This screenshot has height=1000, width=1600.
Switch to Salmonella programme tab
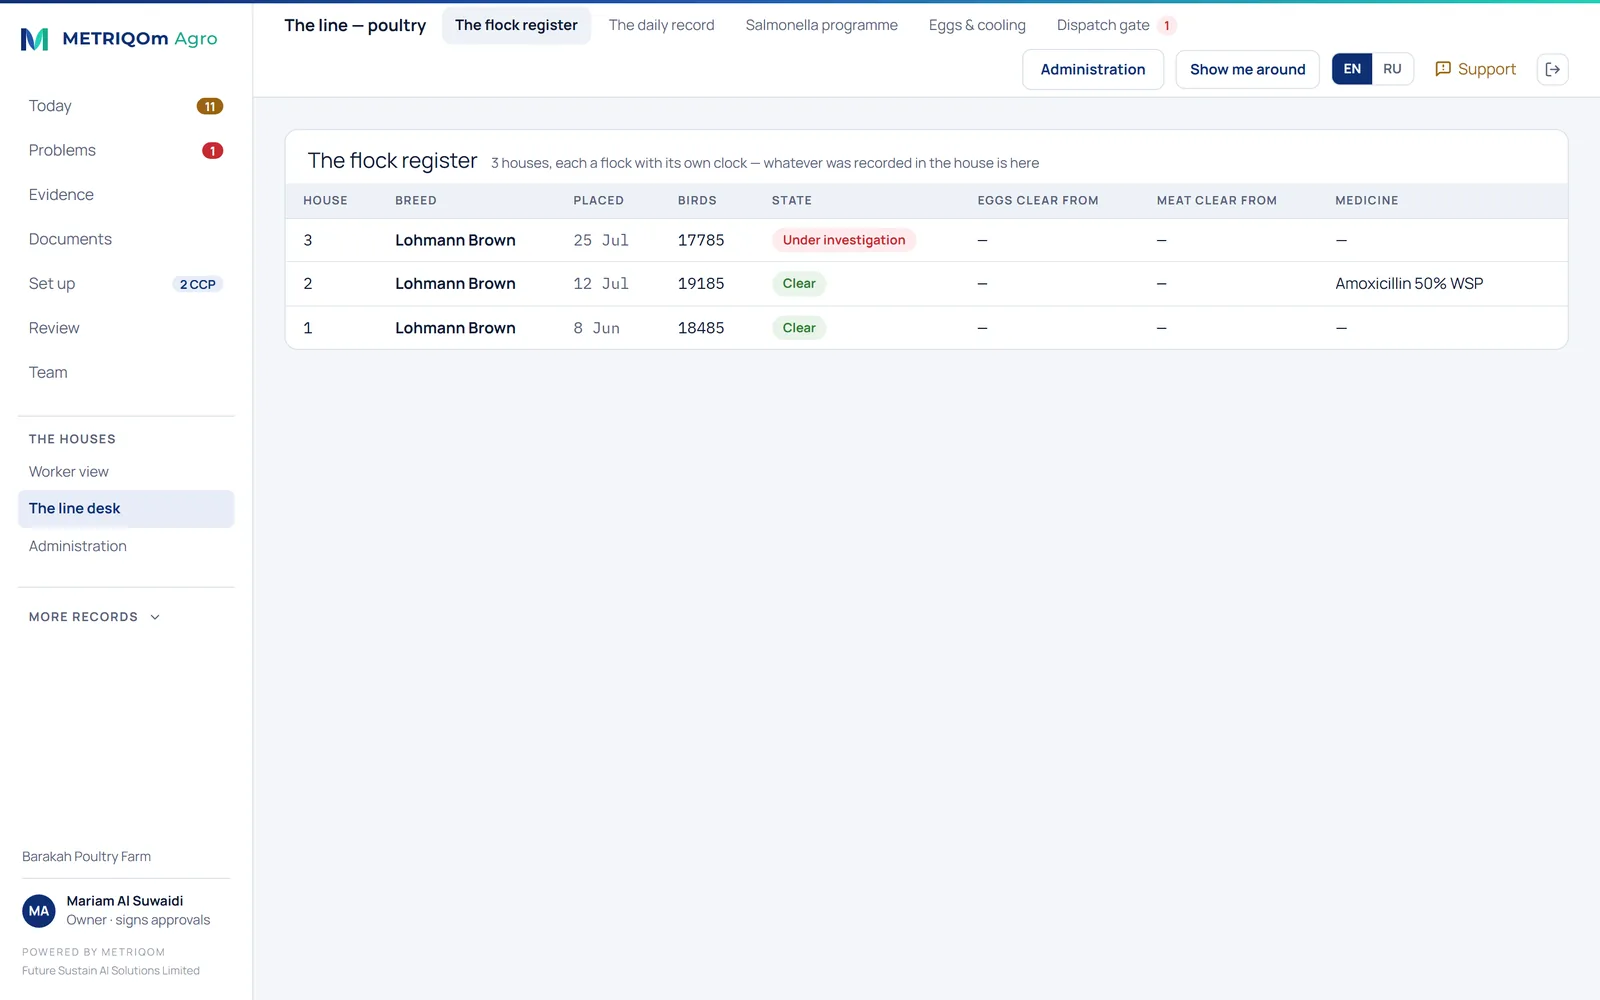pos(822,25)
